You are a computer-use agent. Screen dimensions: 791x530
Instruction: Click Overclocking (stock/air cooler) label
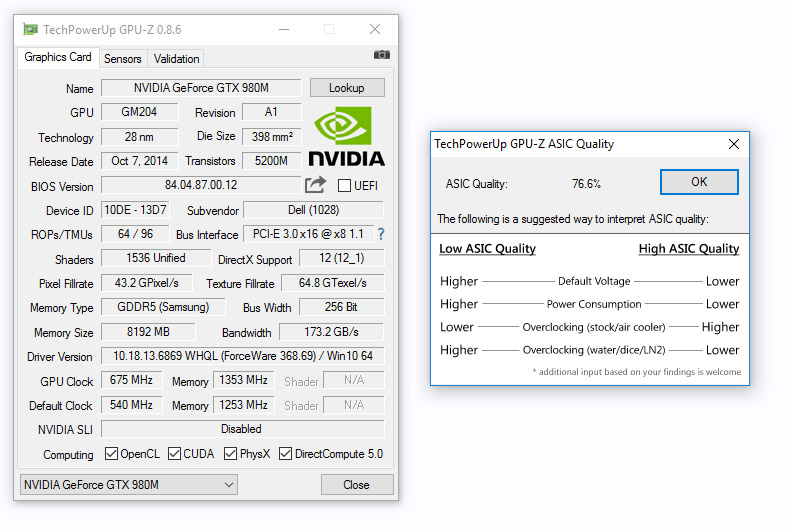[x=594, y=327]
